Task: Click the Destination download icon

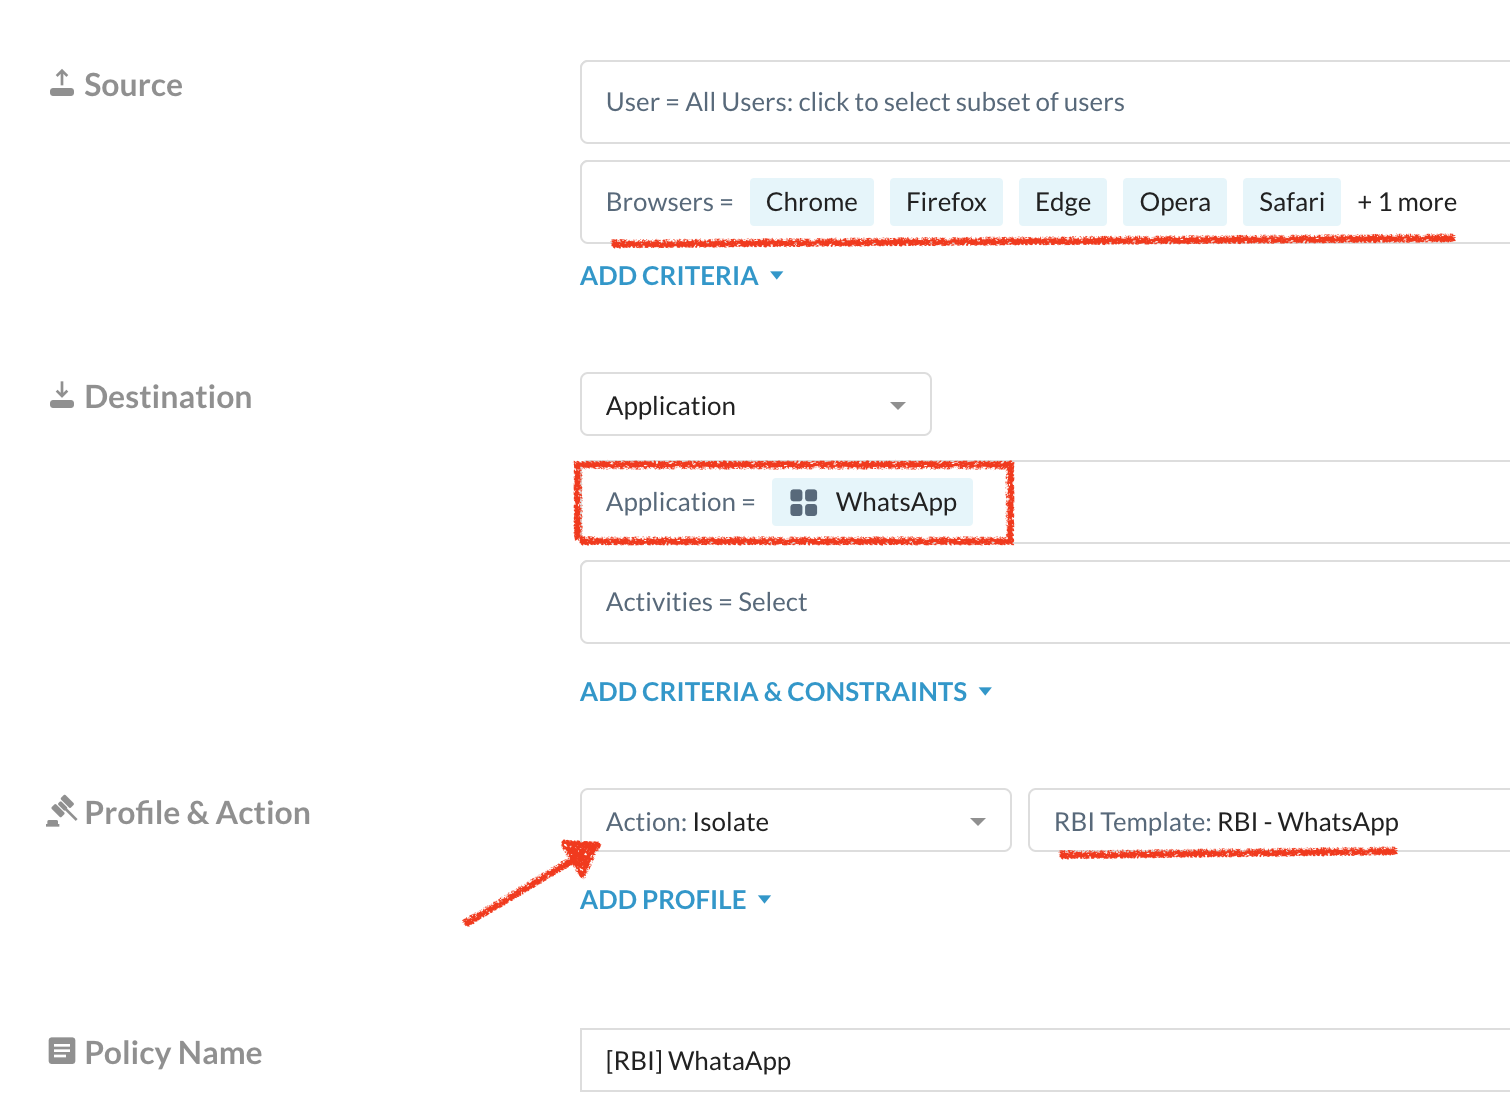Action: pos(62,395)
